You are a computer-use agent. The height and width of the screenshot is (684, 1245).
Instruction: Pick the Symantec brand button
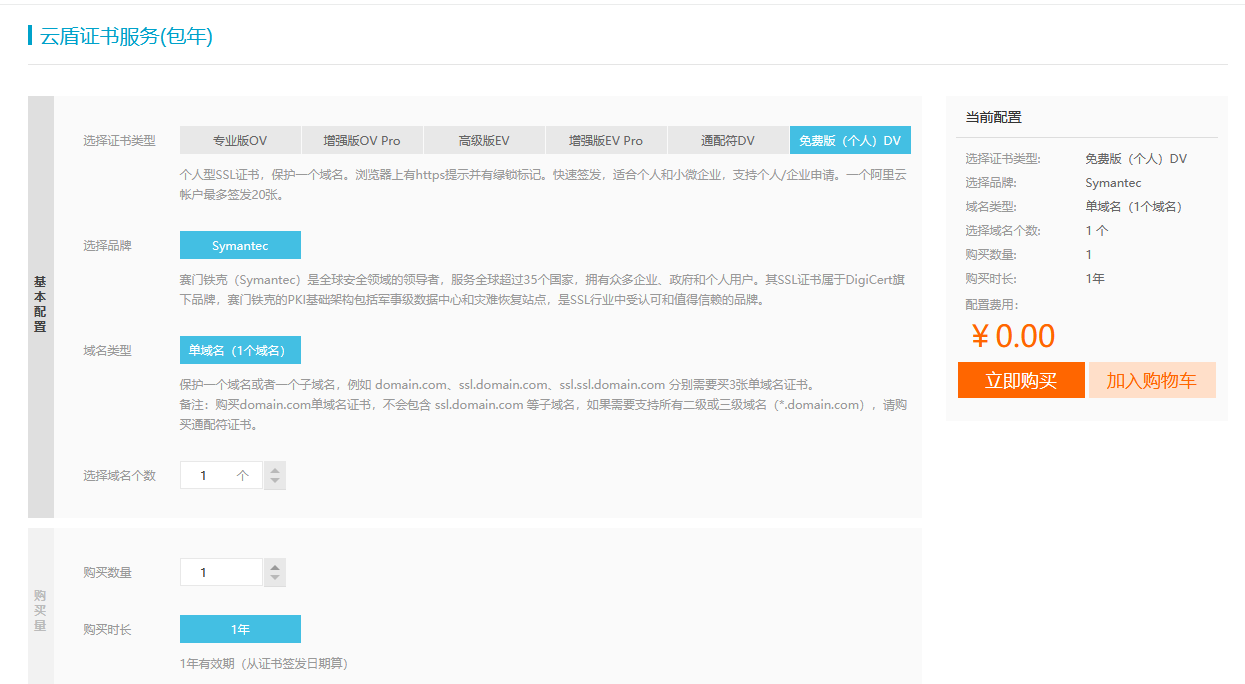pos(240,245)
